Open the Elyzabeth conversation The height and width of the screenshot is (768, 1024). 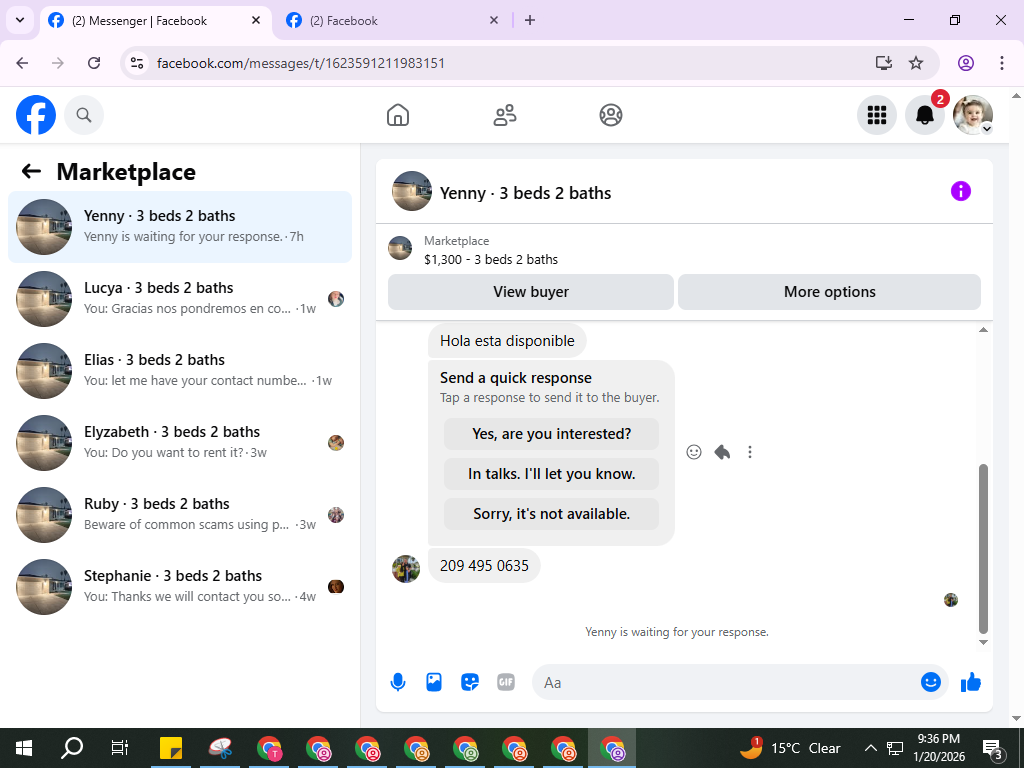[x=180, y=443]
